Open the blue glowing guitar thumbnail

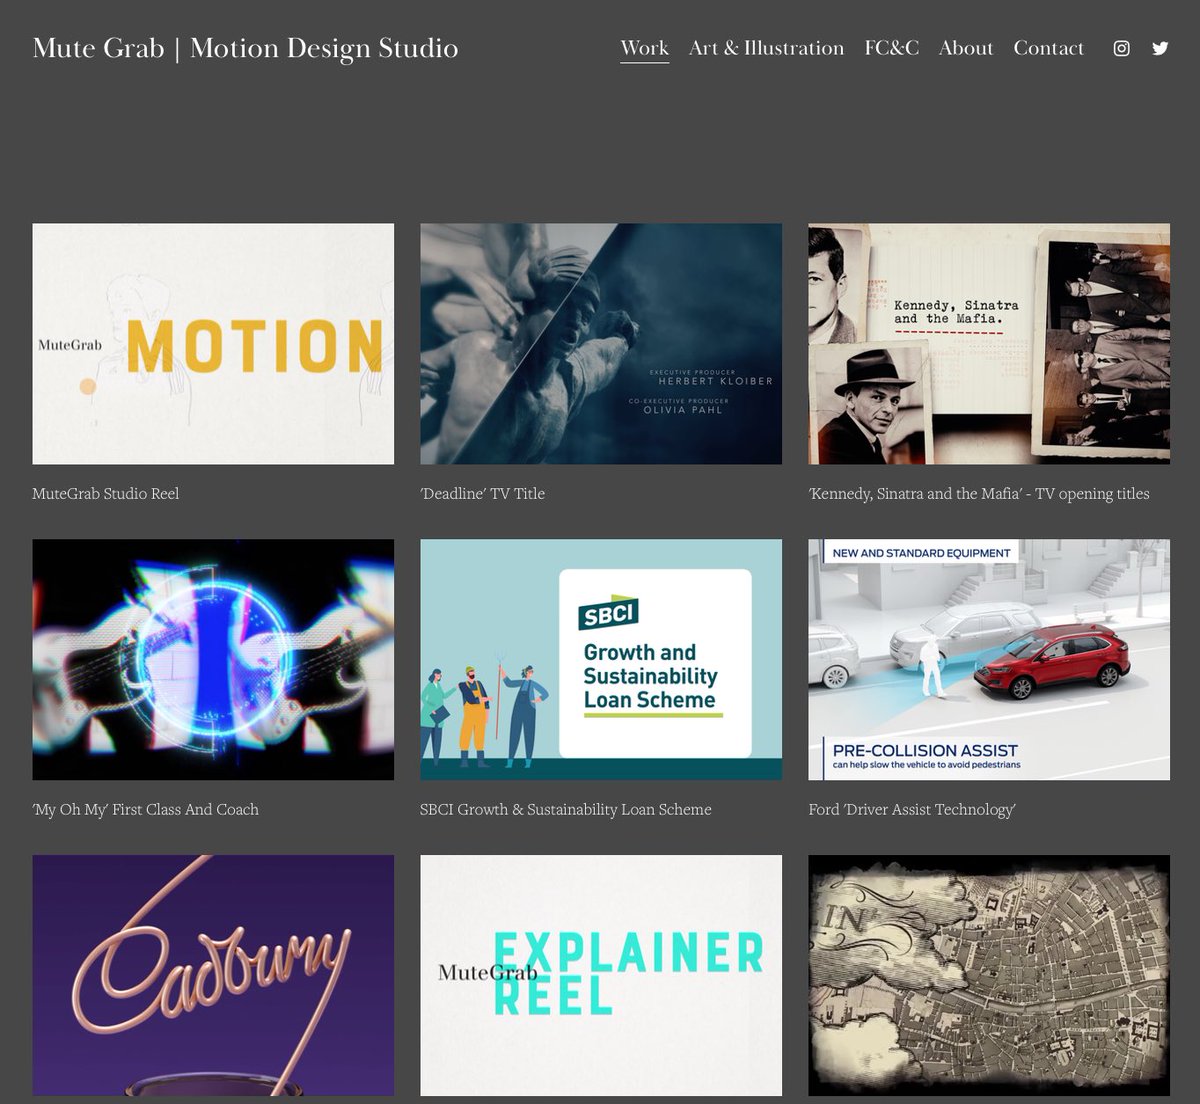pos(213,660)
